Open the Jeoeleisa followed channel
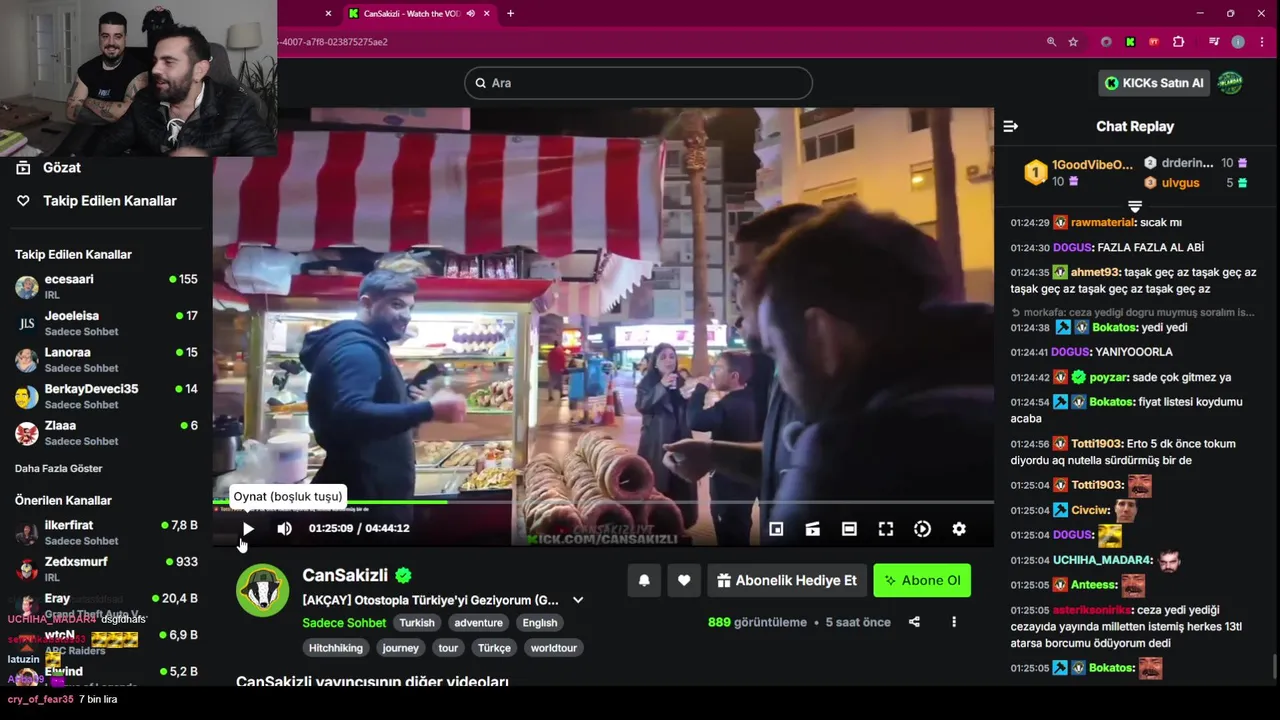The width and height of the screenshot is (1280, 720). click(x=106, y=323)
